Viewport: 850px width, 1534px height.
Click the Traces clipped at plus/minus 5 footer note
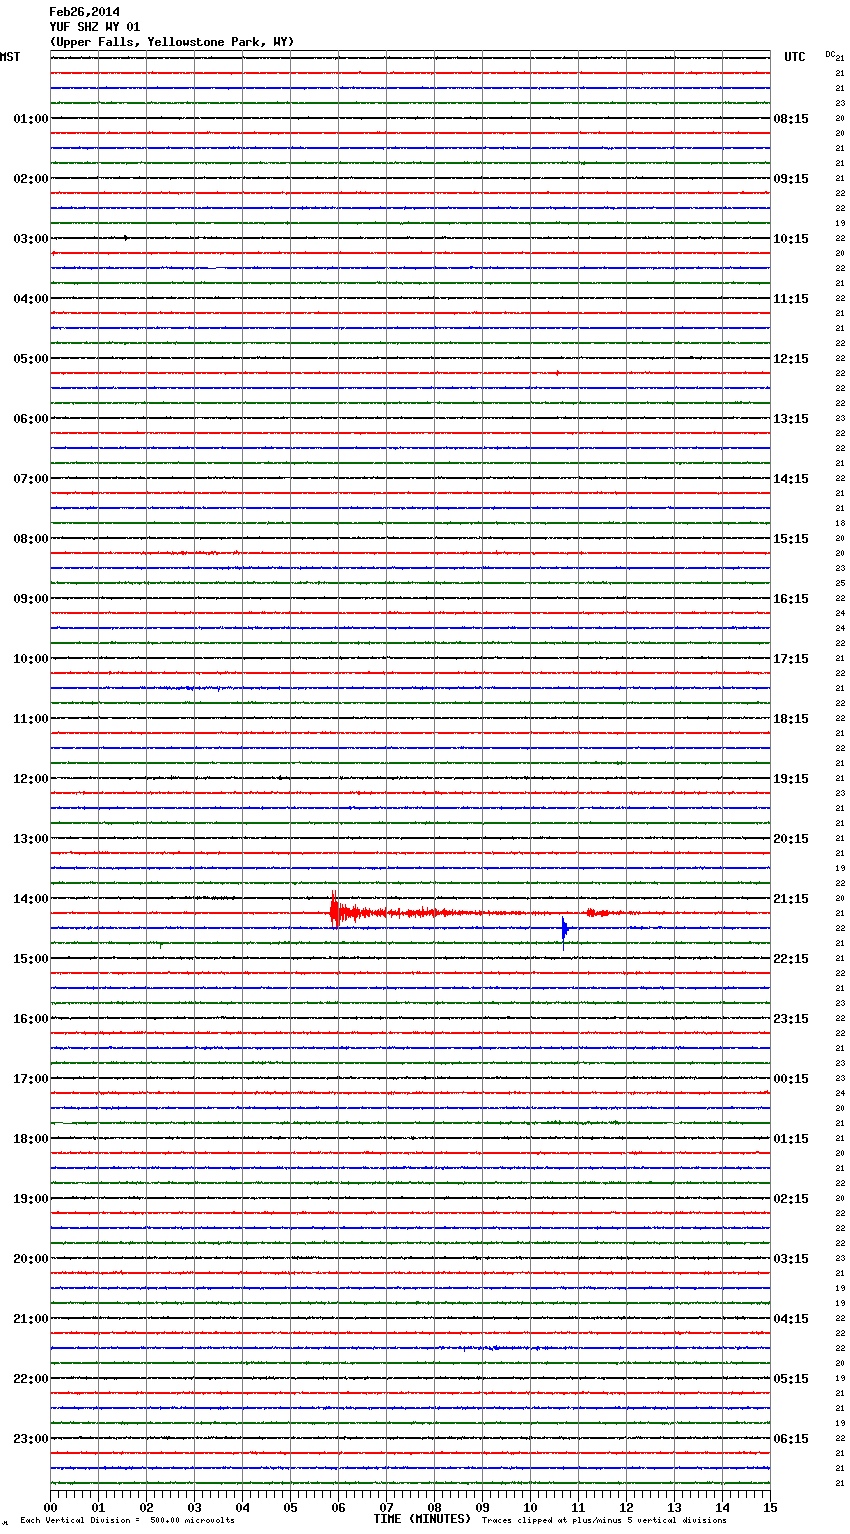[604, 1520]
